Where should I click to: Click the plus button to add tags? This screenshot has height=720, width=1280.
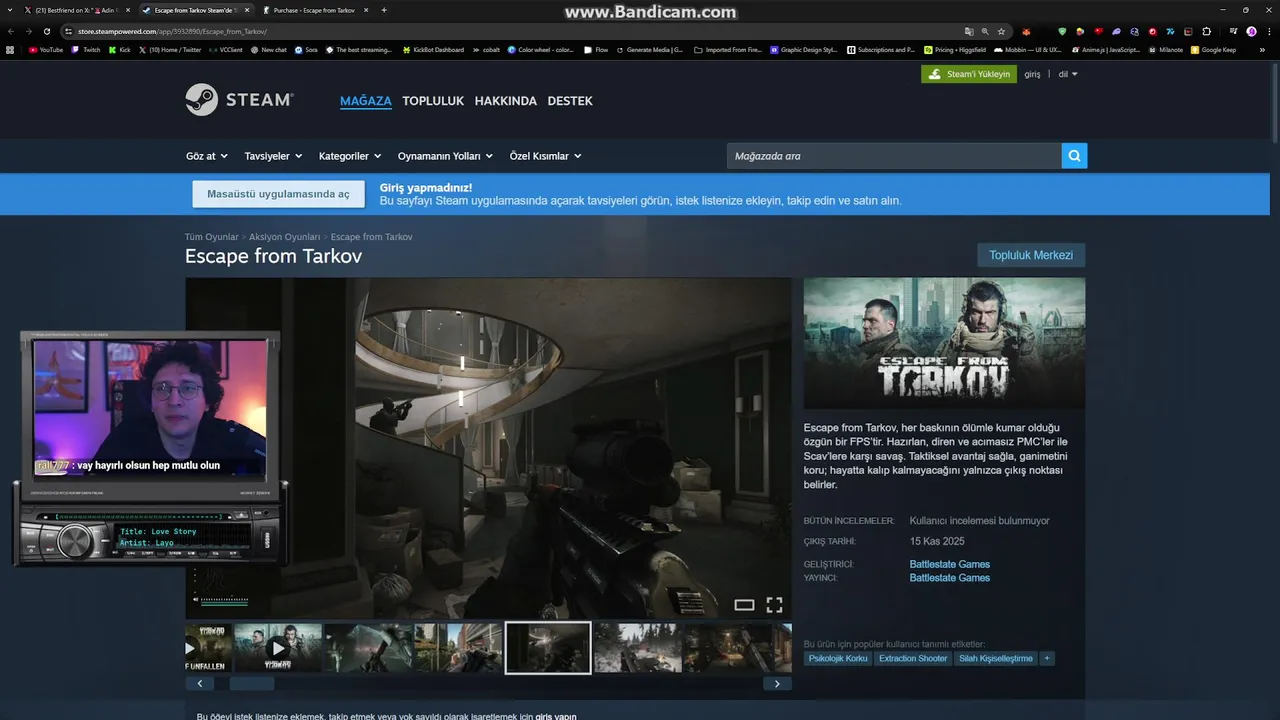[x=1047, y=658]
